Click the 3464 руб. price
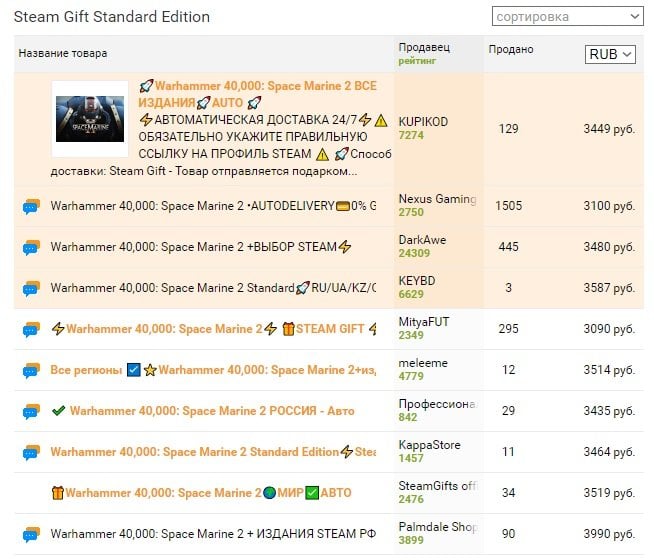 [609, 452]
